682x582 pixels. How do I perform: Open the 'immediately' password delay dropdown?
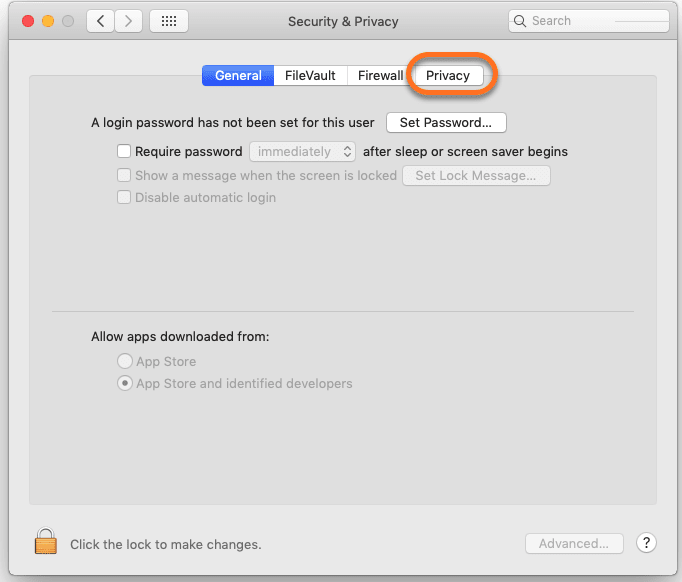pos(303,152)
